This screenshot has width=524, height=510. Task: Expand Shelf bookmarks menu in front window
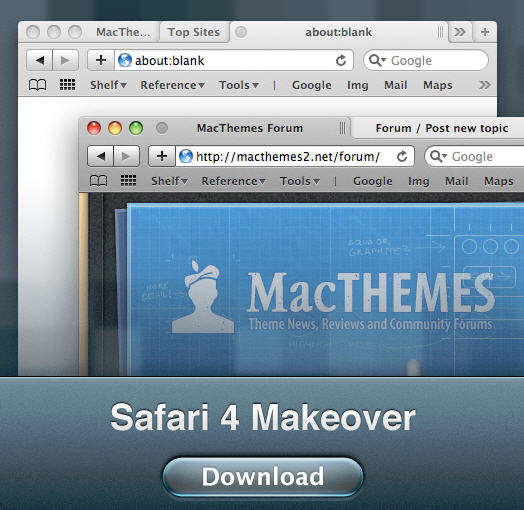[x=169, y=181]
